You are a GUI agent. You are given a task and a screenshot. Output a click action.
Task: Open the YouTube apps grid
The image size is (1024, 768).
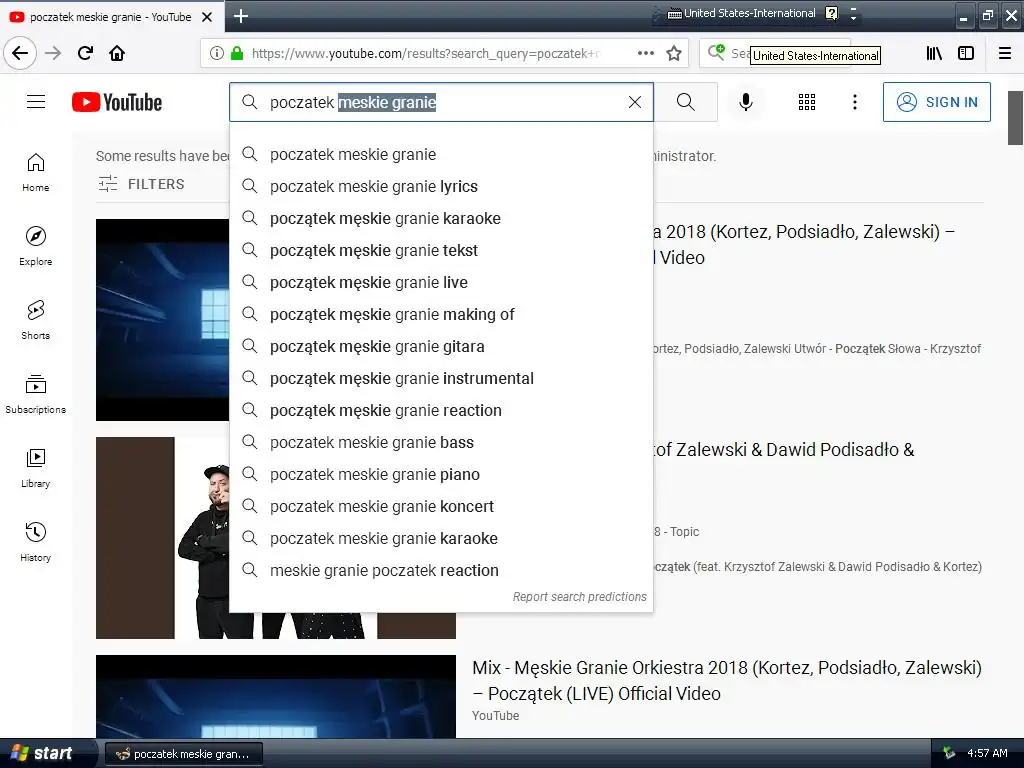[807, 102]
